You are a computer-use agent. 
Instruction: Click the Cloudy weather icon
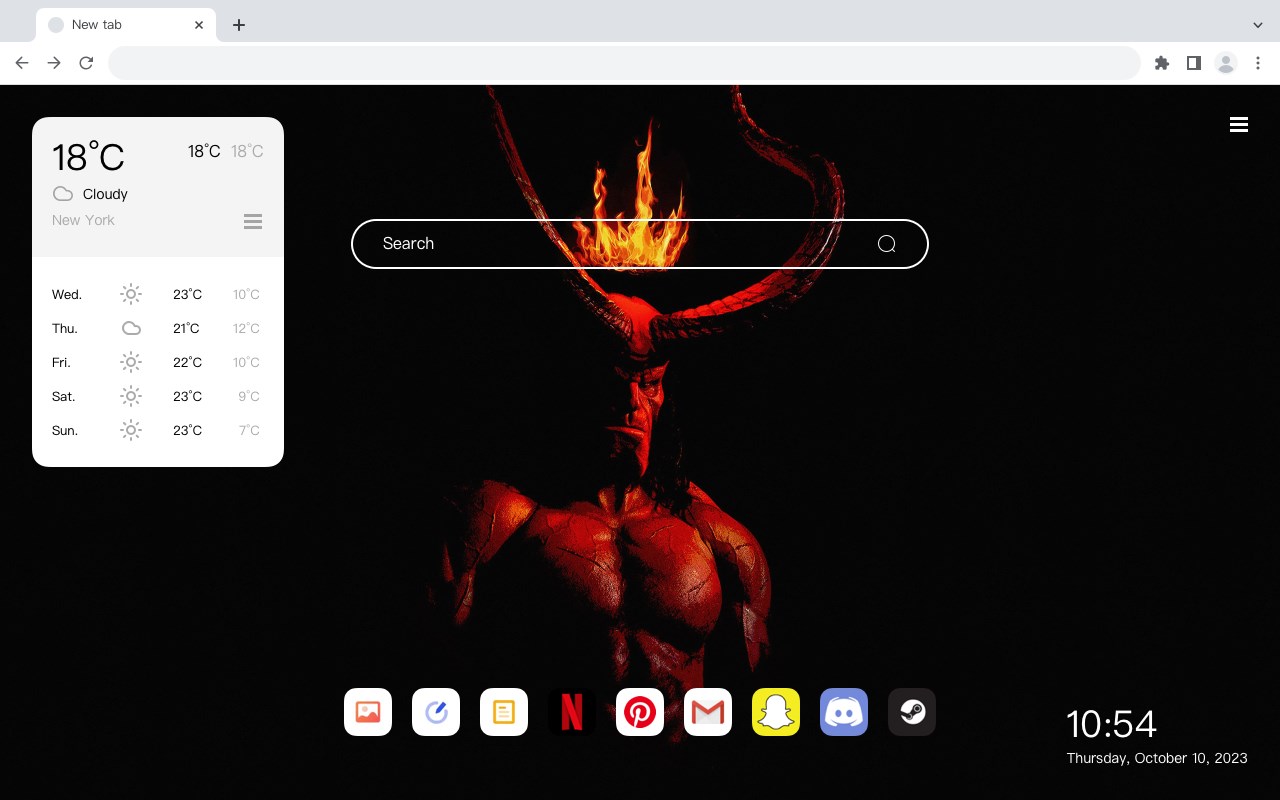click(63, 194)
